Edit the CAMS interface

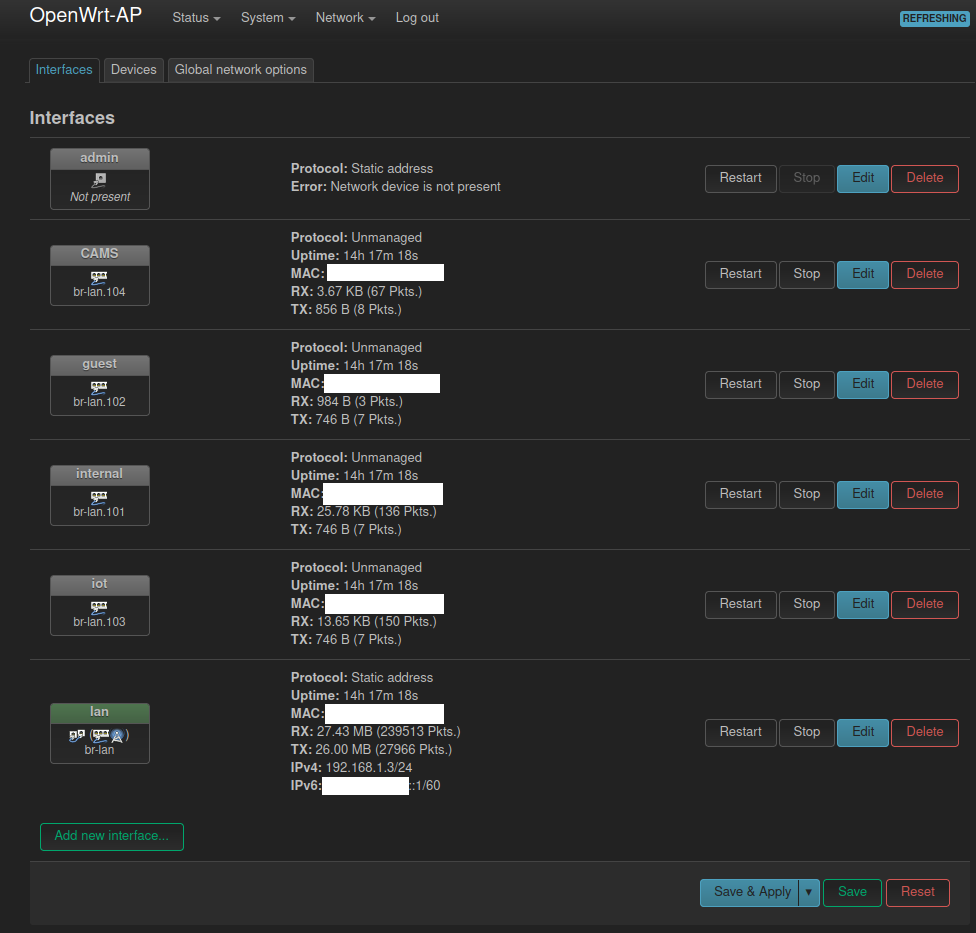click(863, 274)
